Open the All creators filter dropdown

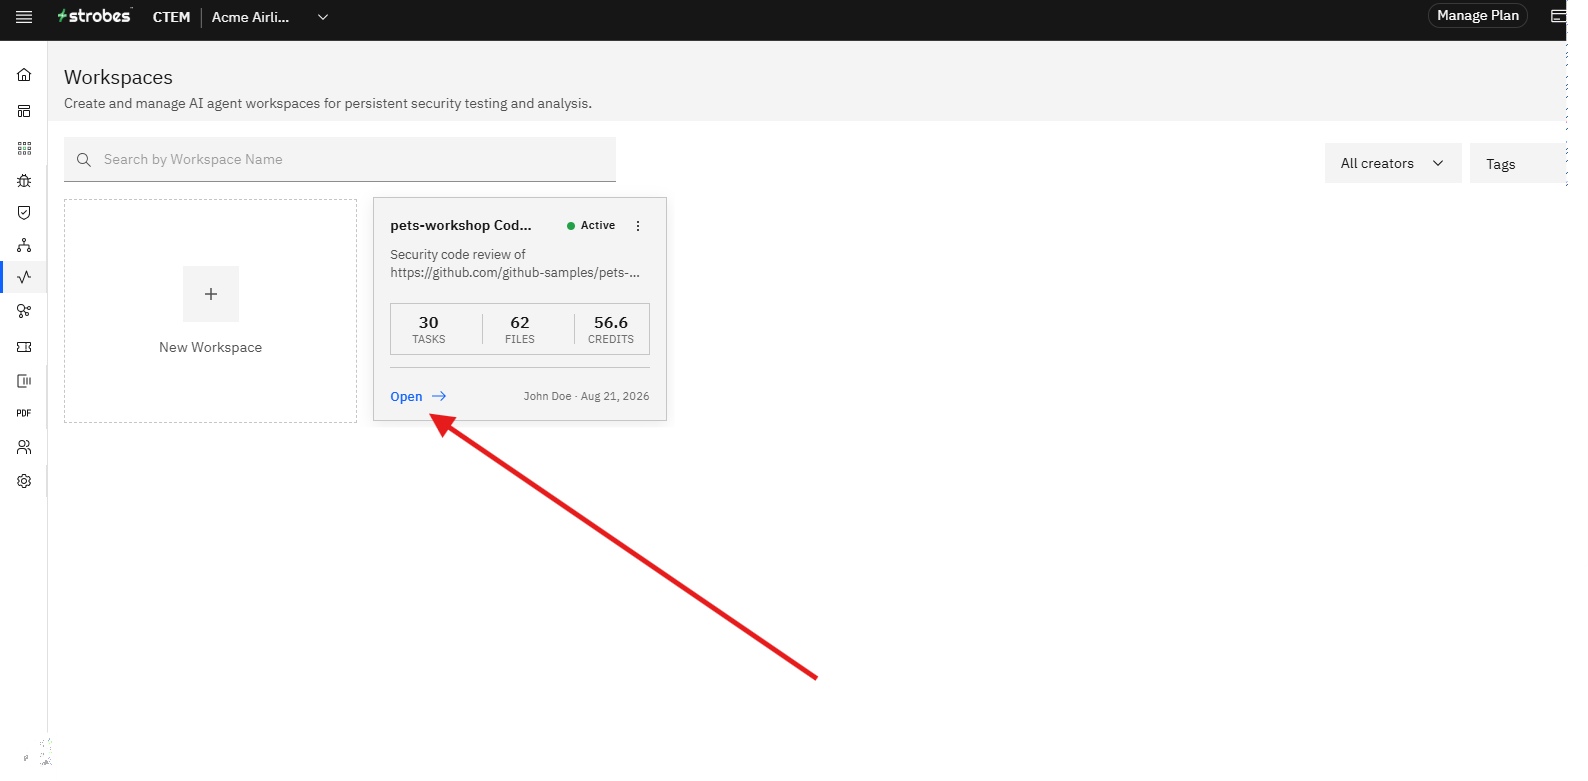click(x=1393, y=163)
